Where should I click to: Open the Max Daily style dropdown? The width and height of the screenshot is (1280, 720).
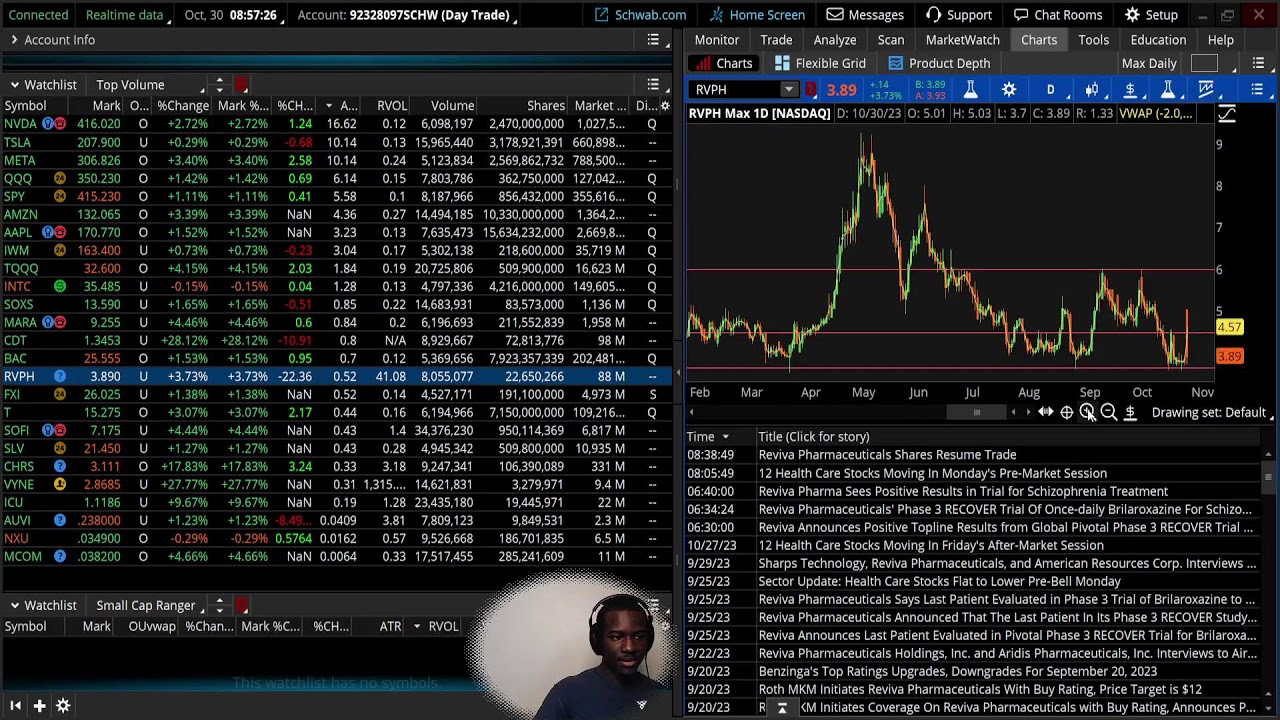click(x=1149, y=64)
